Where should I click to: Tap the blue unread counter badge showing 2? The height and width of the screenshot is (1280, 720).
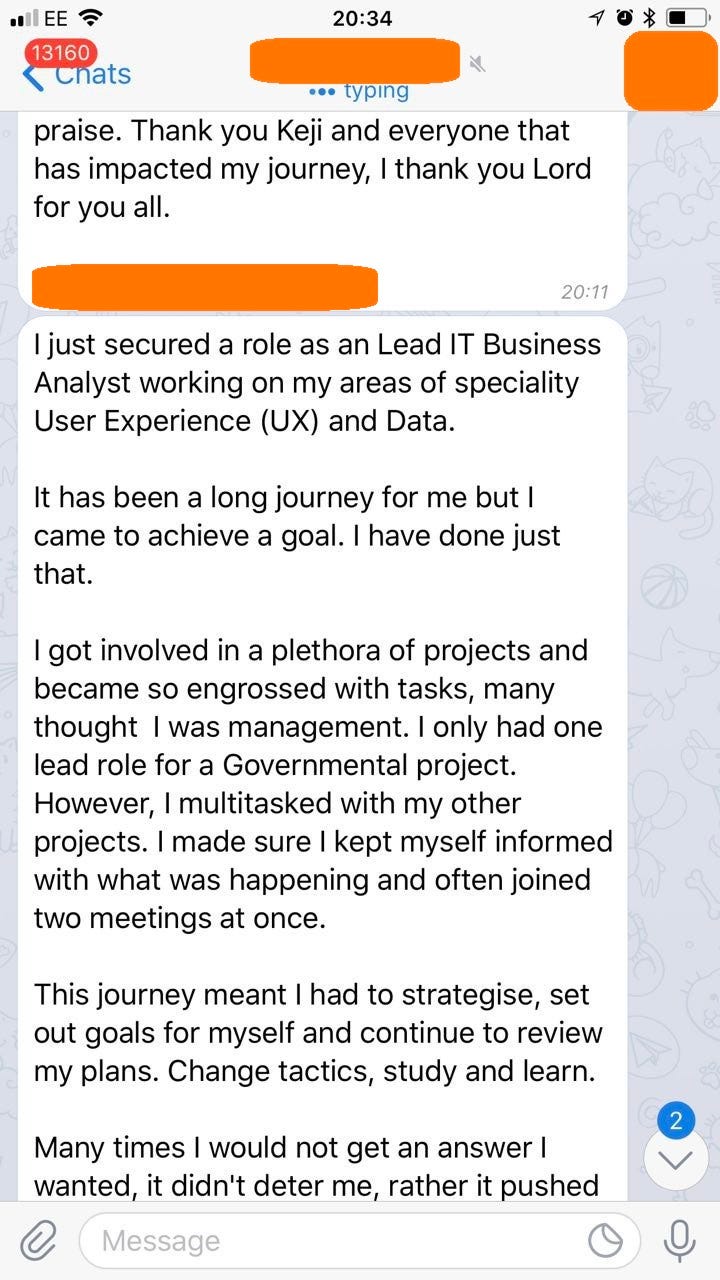click(x=676, y=1120)
